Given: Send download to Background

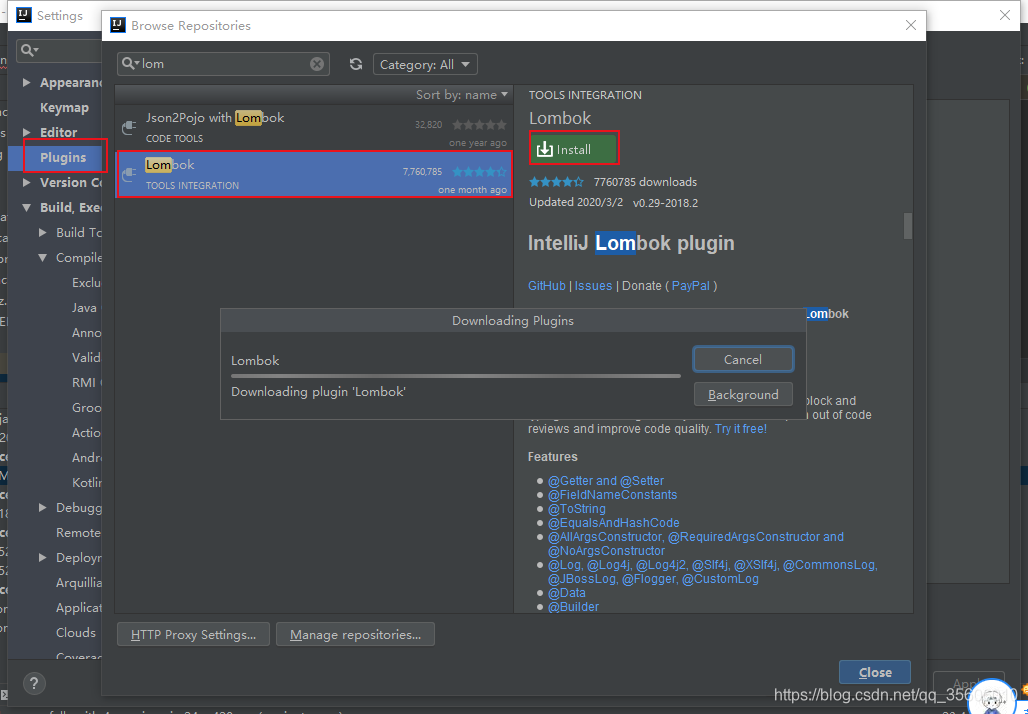Looking at the screenshot, I should click(743, 395).
